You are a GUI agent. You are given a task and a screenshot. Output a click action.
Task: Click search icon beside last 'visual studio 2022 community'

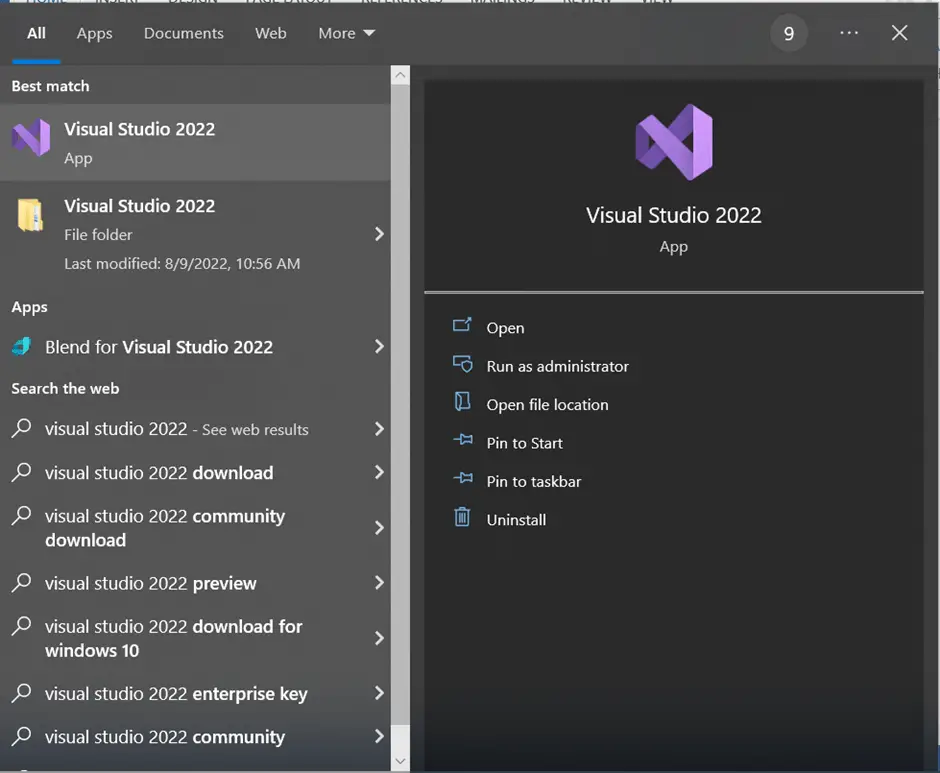pos(22,736)
